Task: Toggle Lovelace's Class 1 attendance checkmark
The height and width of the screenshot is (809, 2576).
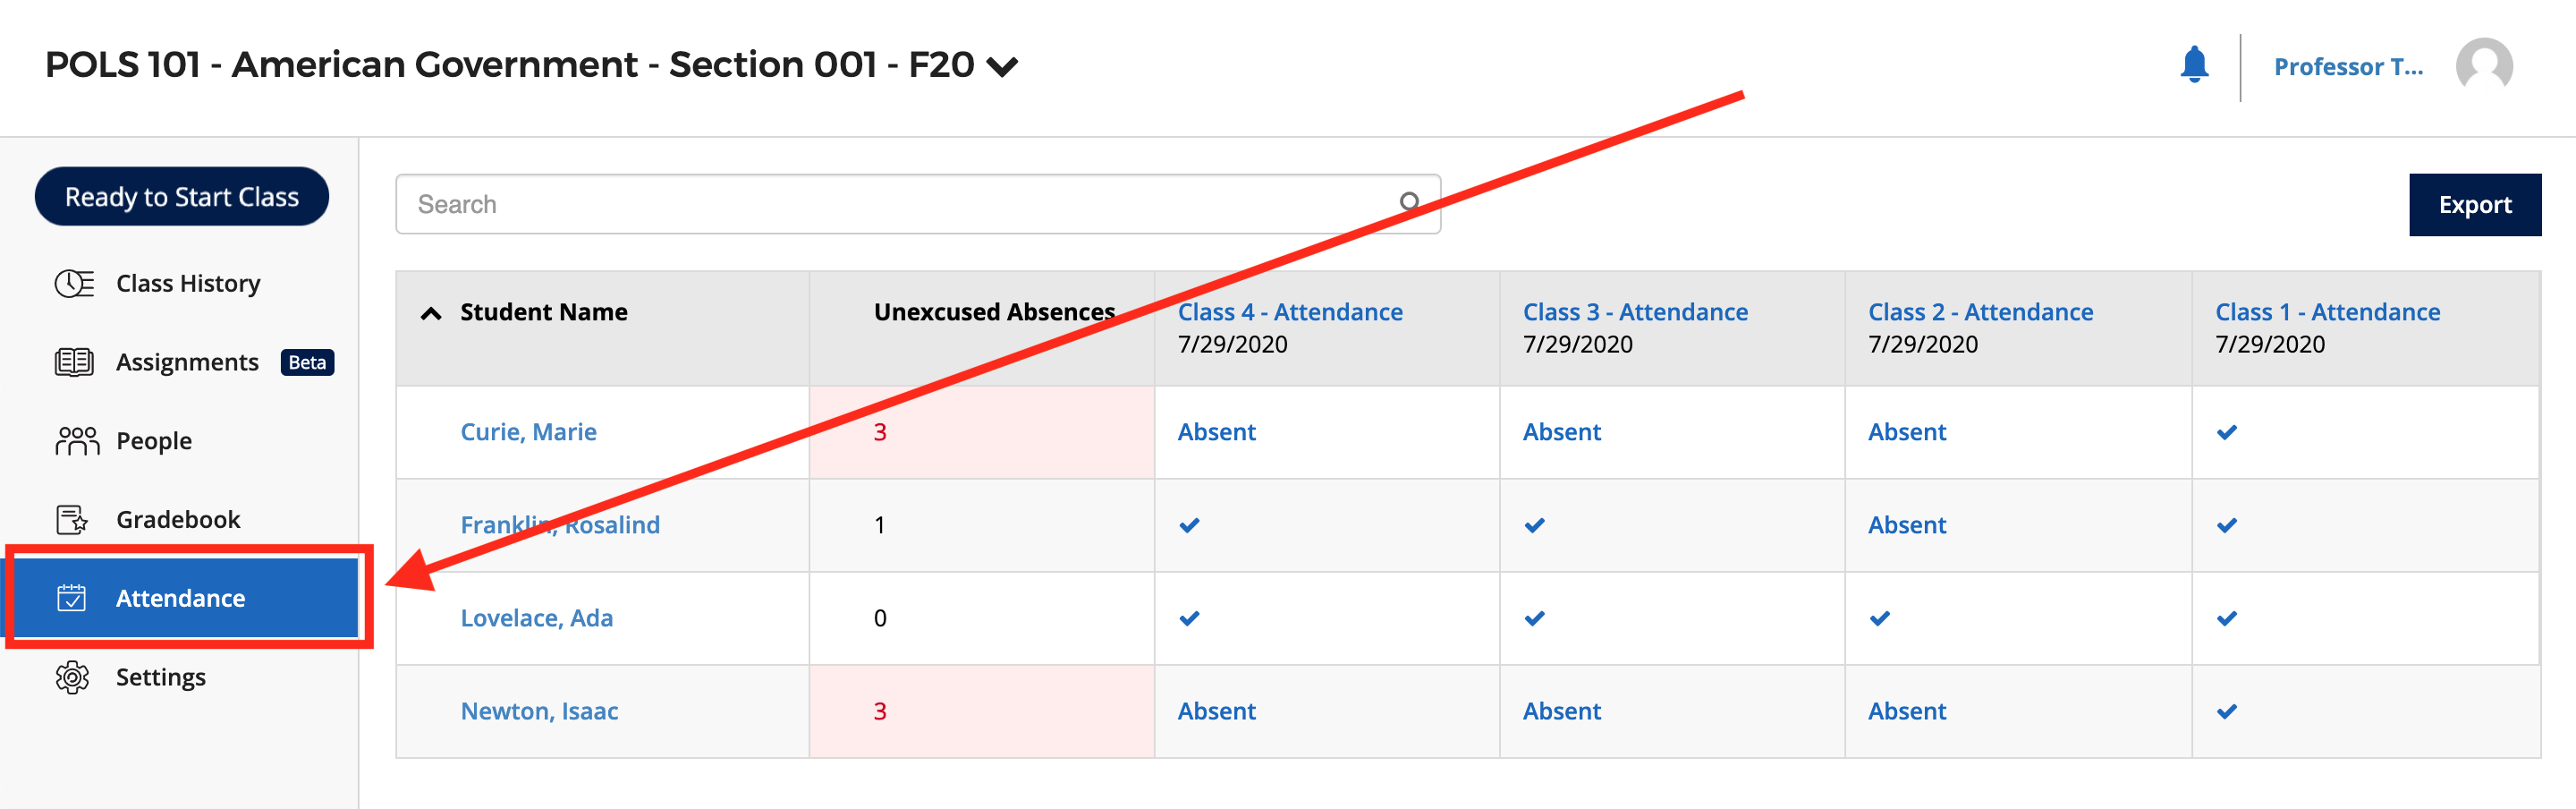Action: (x=2227, y=618)
